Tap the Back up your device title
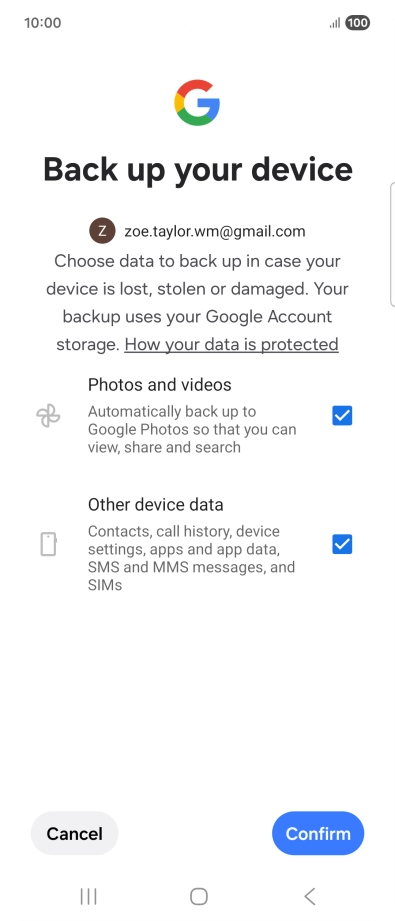The width and height of the screenshot is (395, 921). (x=198, y=169)
